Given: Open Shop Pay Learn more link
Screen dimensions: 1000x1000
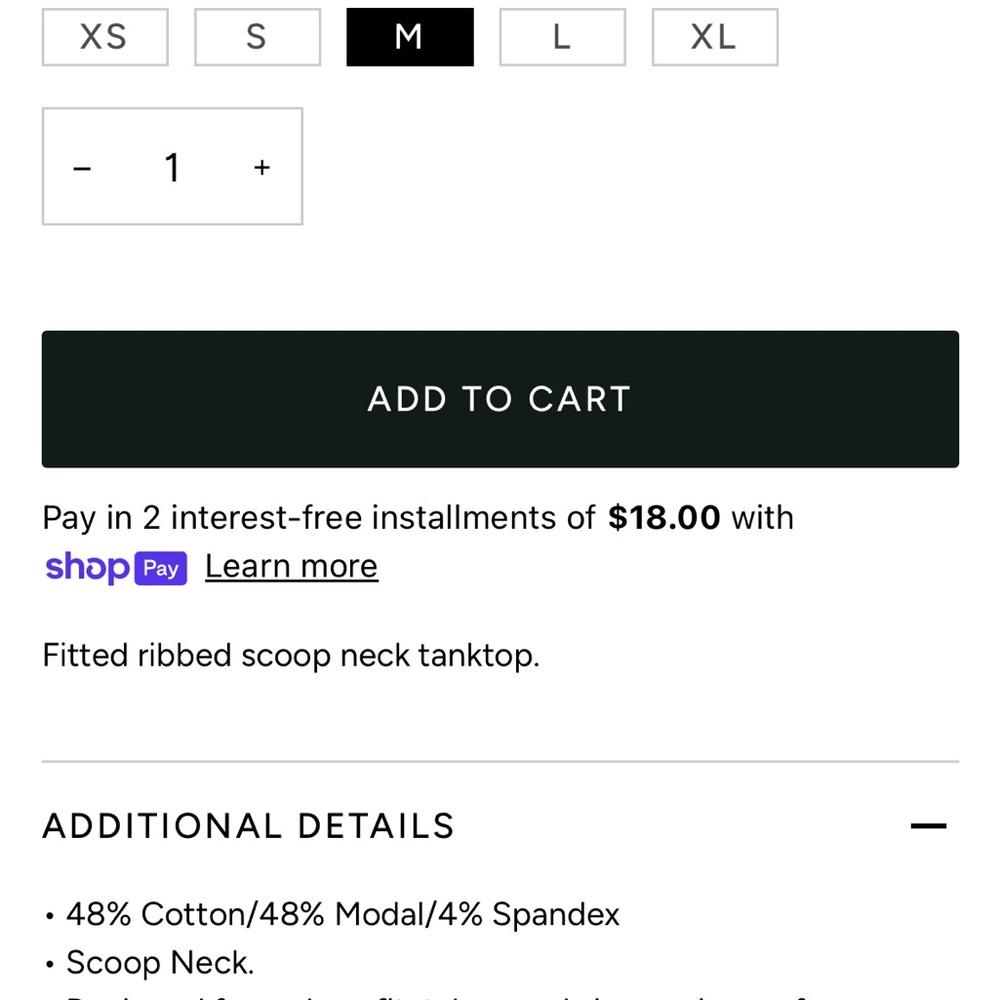Looking at the screenshot, I should tap(291, 566).
